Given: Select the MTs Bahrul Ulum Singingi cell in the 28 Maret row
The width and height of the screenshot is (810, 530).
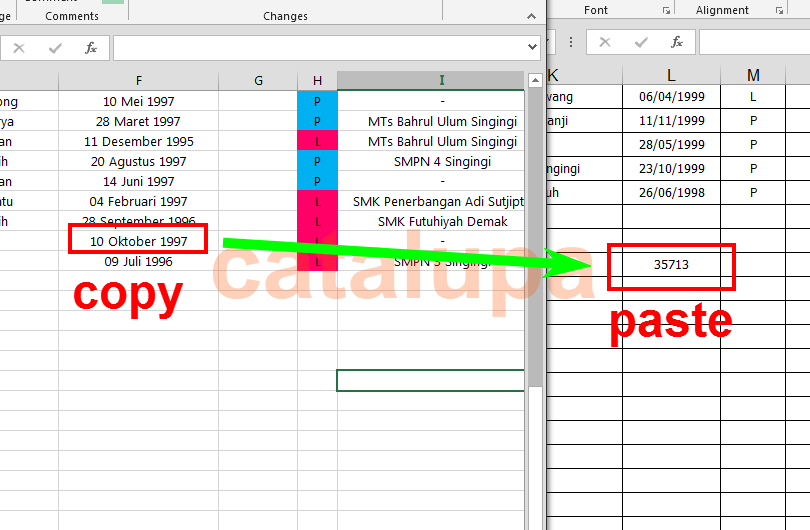Looking at the screenshot, I should click(x=431, y=121).
